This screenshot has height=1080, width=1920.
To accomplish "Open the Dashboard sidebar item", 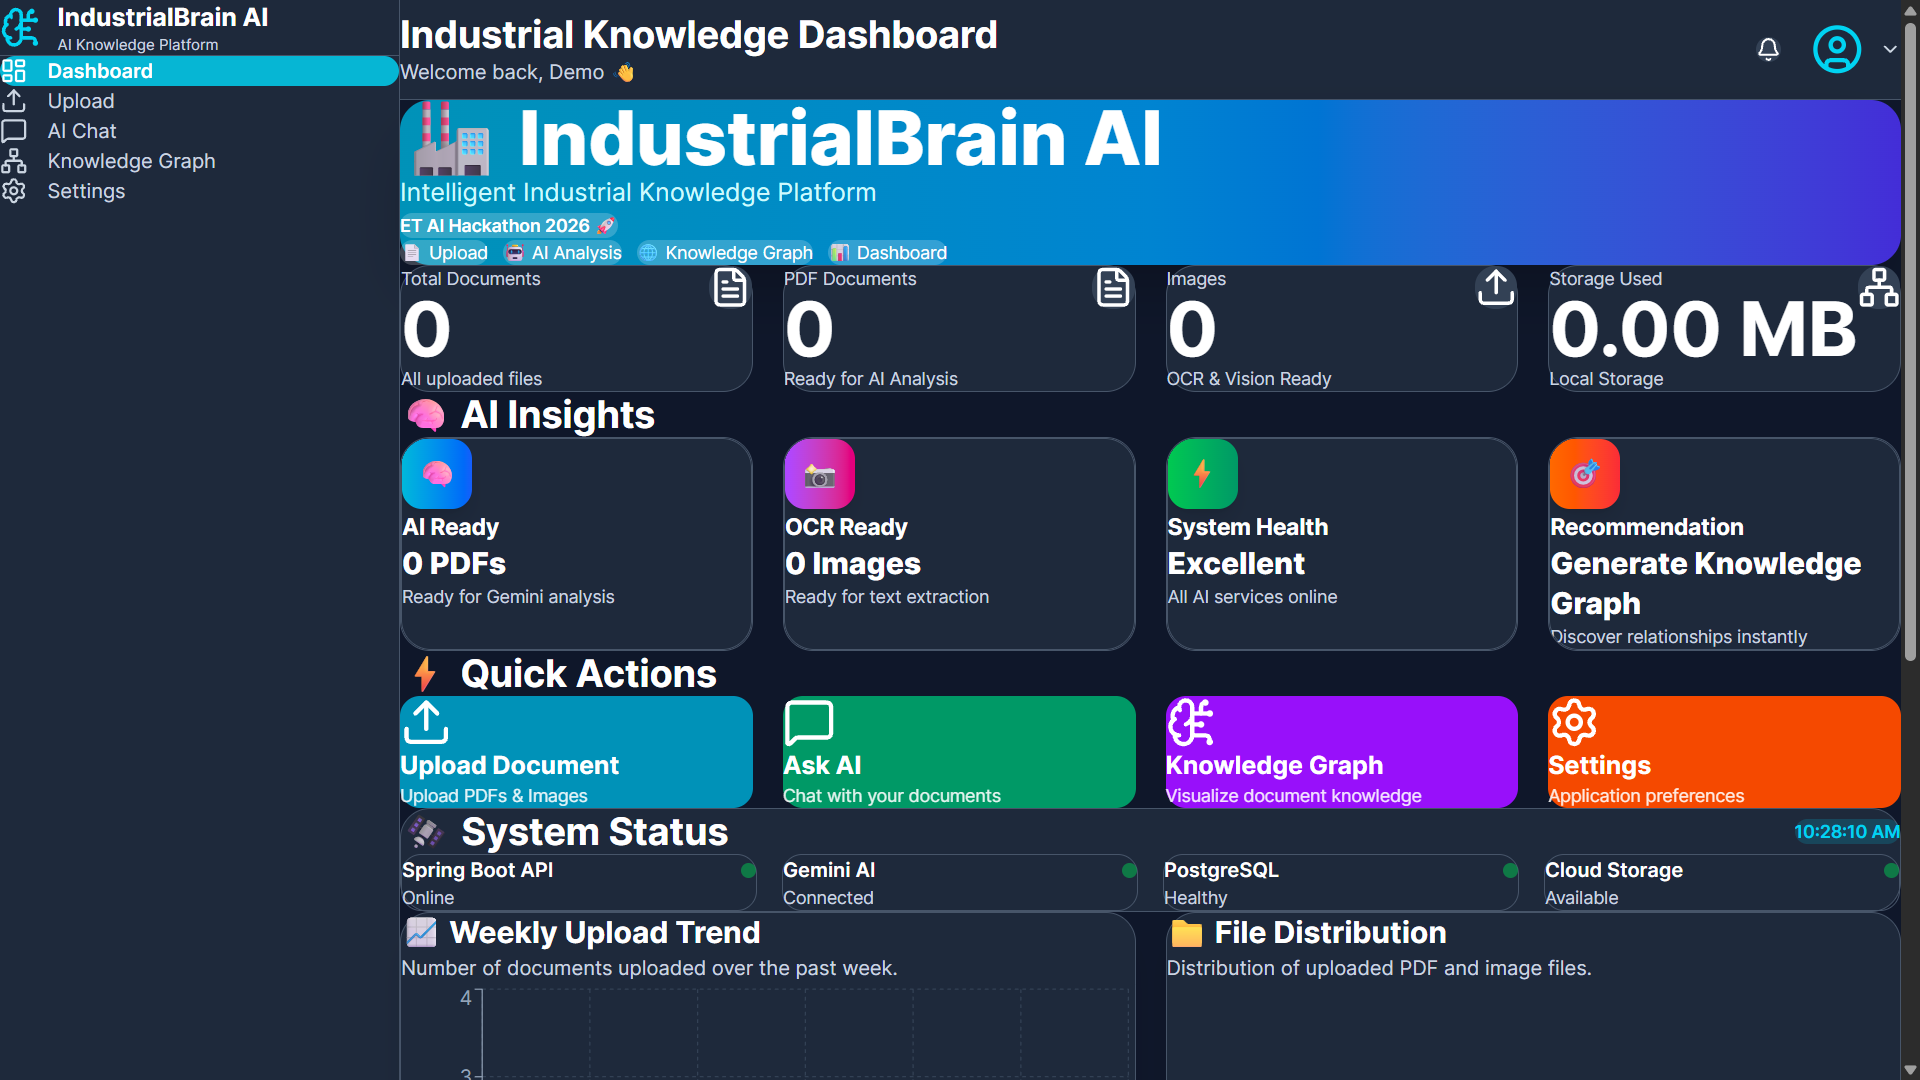I will 199,71.
